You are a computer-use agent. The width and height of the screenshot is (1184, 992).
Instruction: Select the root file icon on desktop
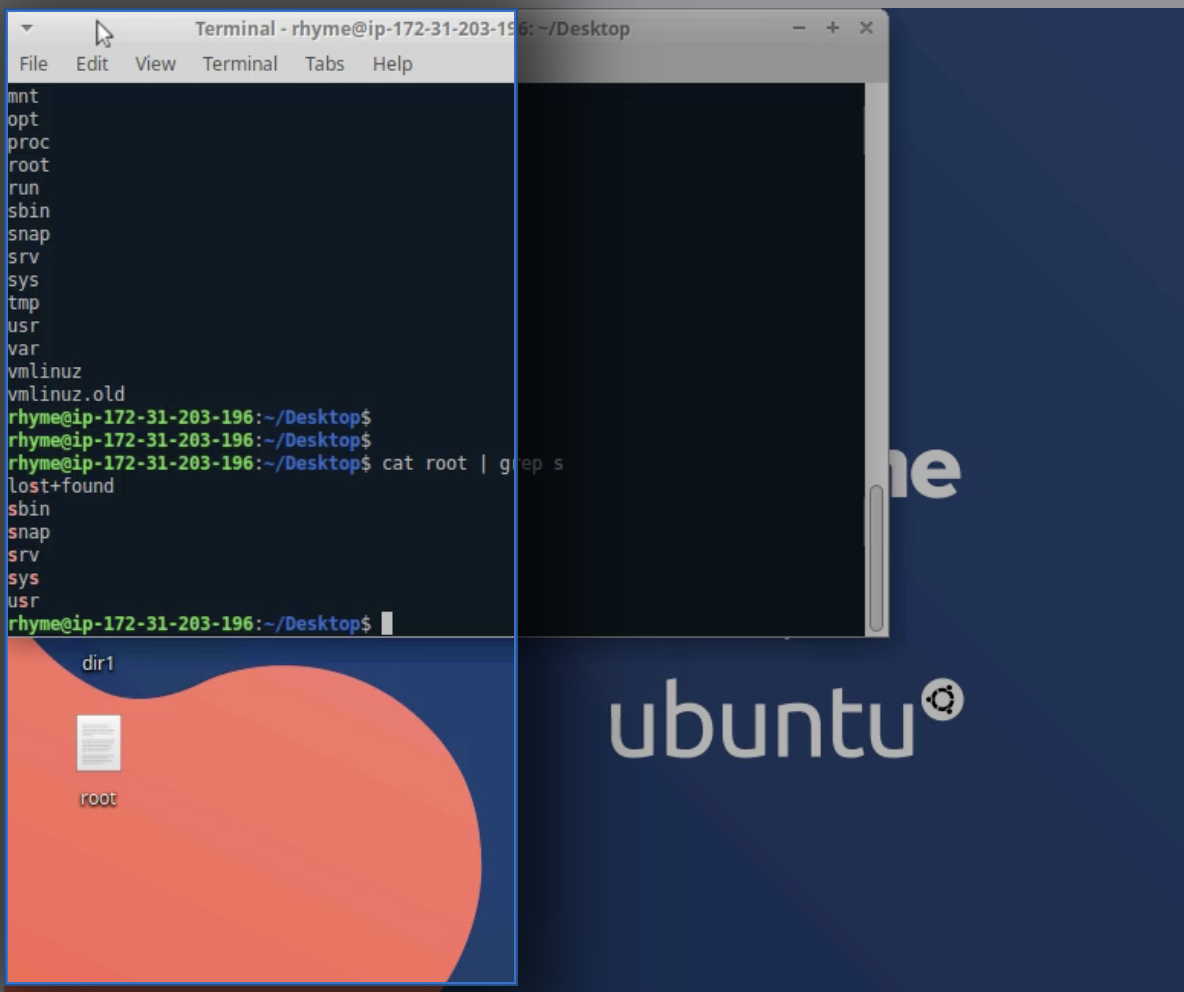pos(98,744)
